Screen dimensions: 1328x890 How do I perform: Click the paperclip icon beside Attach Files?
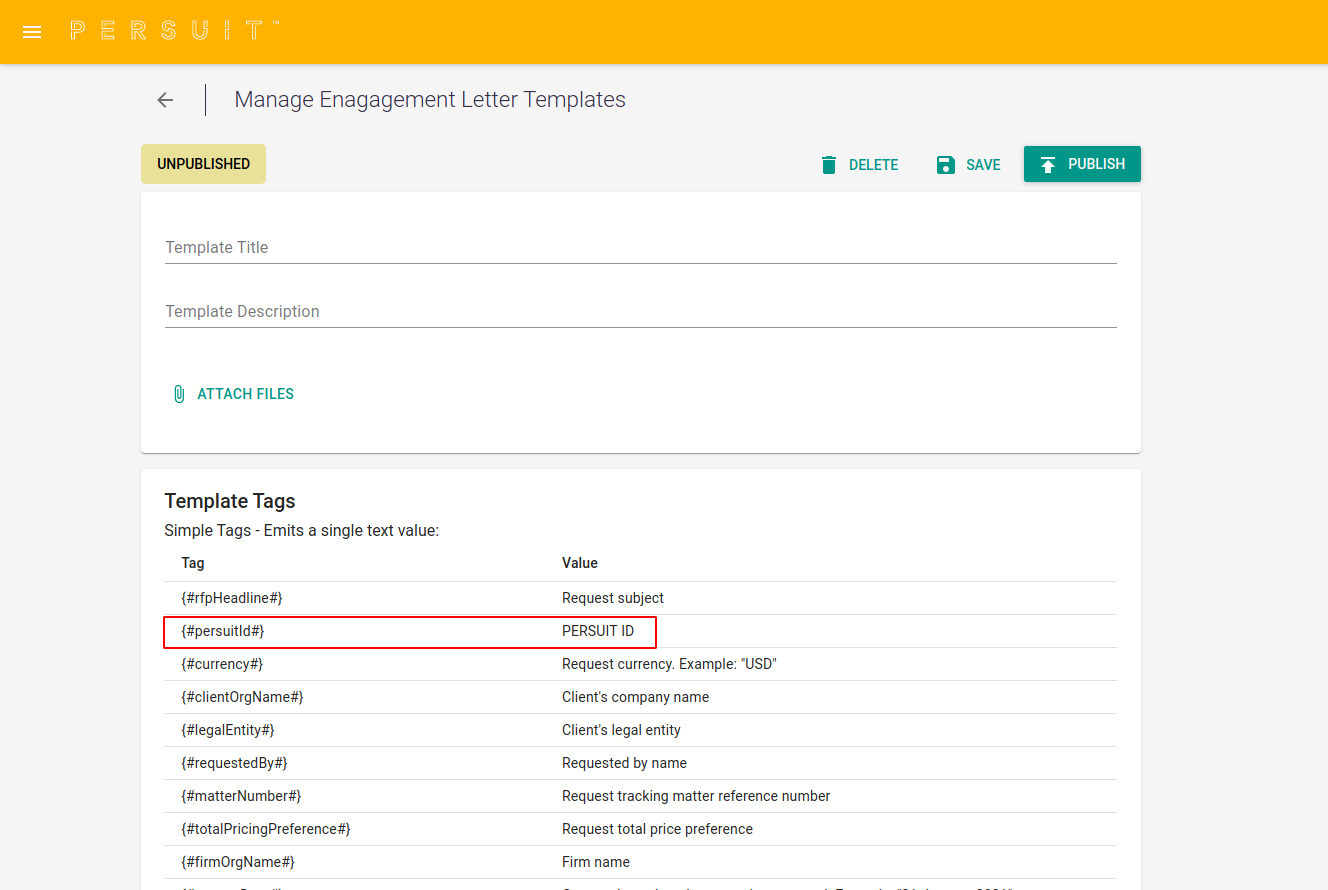pyautogui.click(x=179, y=394)
